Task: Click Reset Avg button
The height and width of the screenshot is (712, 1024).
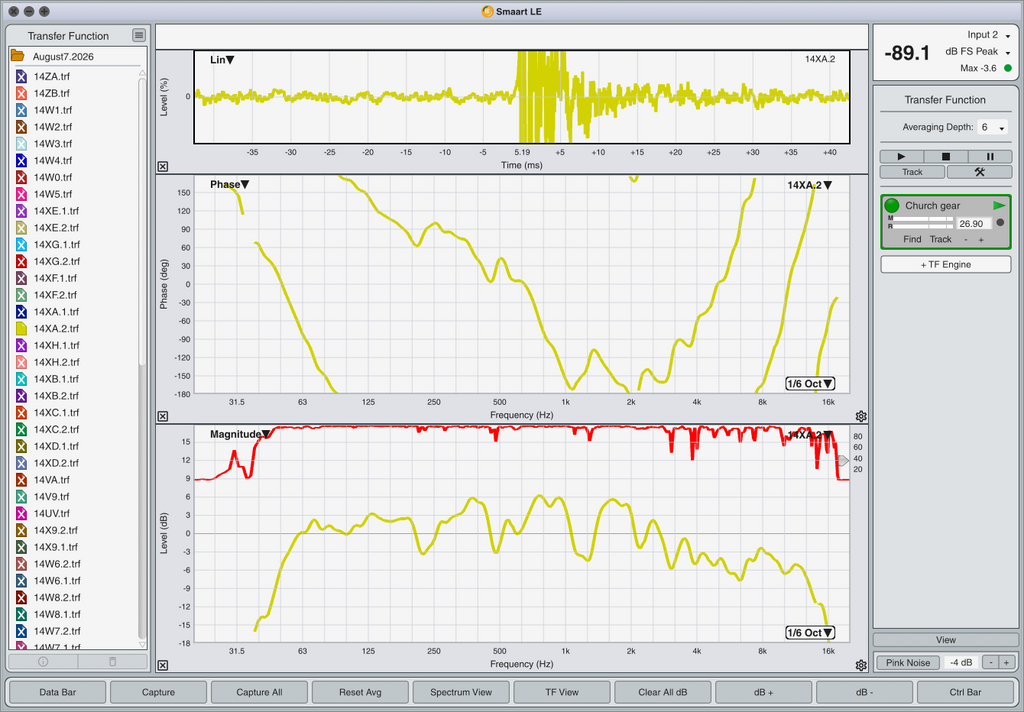Action: click(360, 692)
